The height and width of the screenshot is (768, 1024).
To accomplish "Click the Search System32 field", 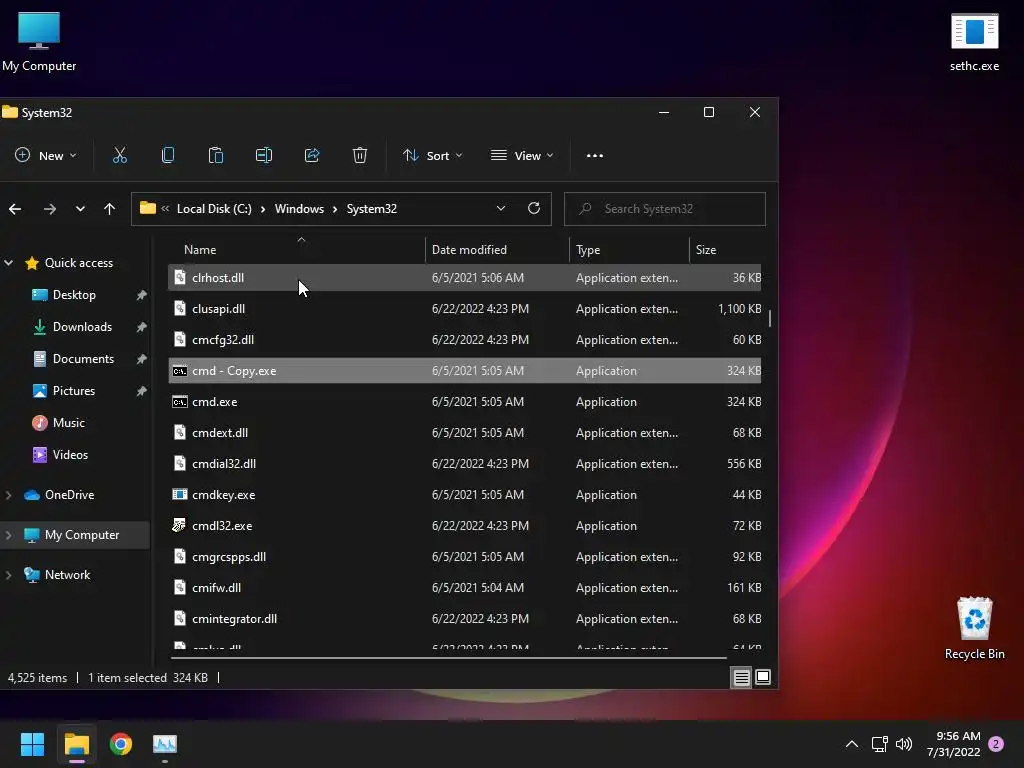I will [665, 208].
